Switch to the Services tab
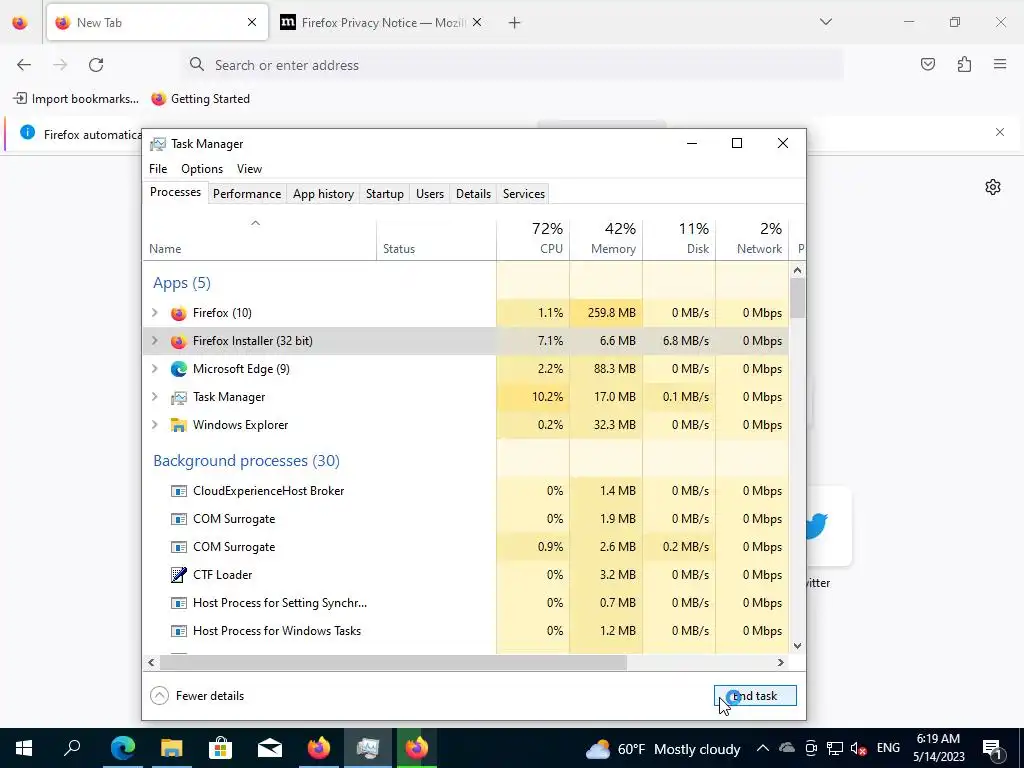 [x=524, y=194]
